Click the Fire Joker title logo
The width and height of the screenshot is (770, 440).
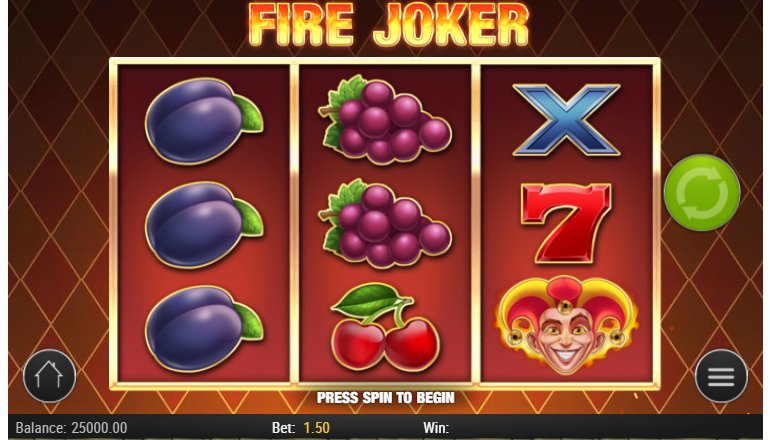point(388,24)
